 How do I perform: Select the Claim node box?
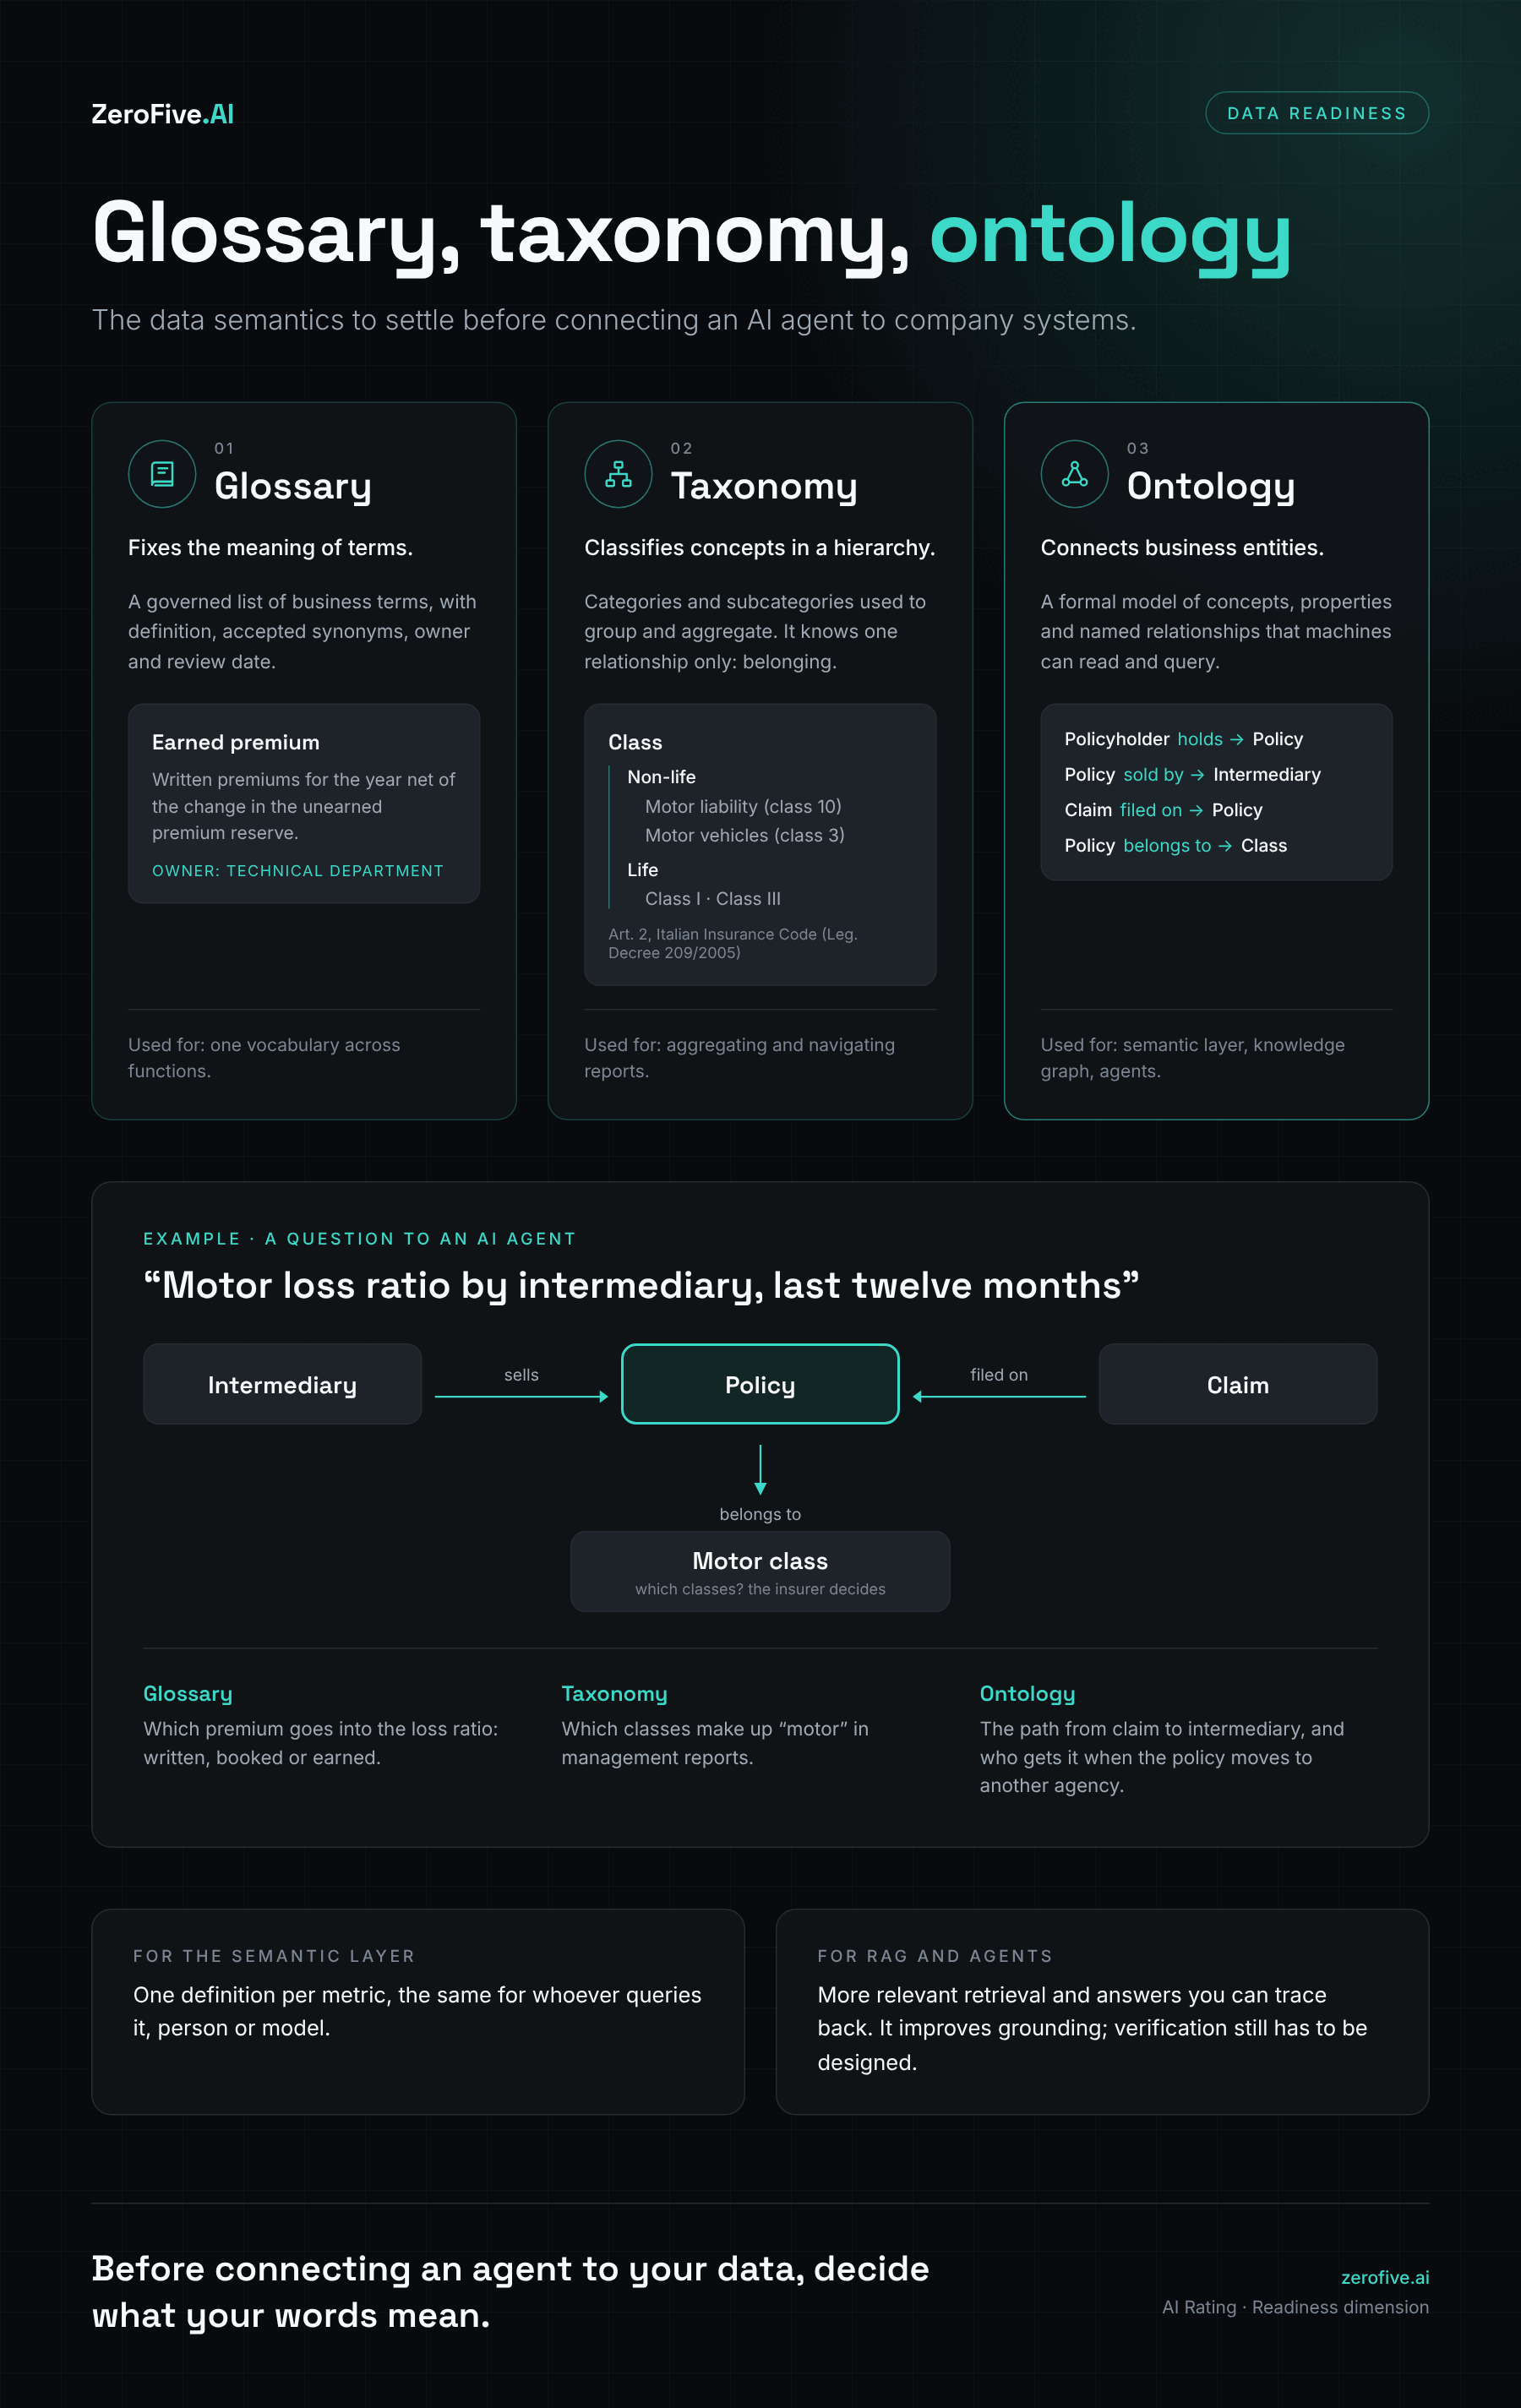point(1237,1384)
